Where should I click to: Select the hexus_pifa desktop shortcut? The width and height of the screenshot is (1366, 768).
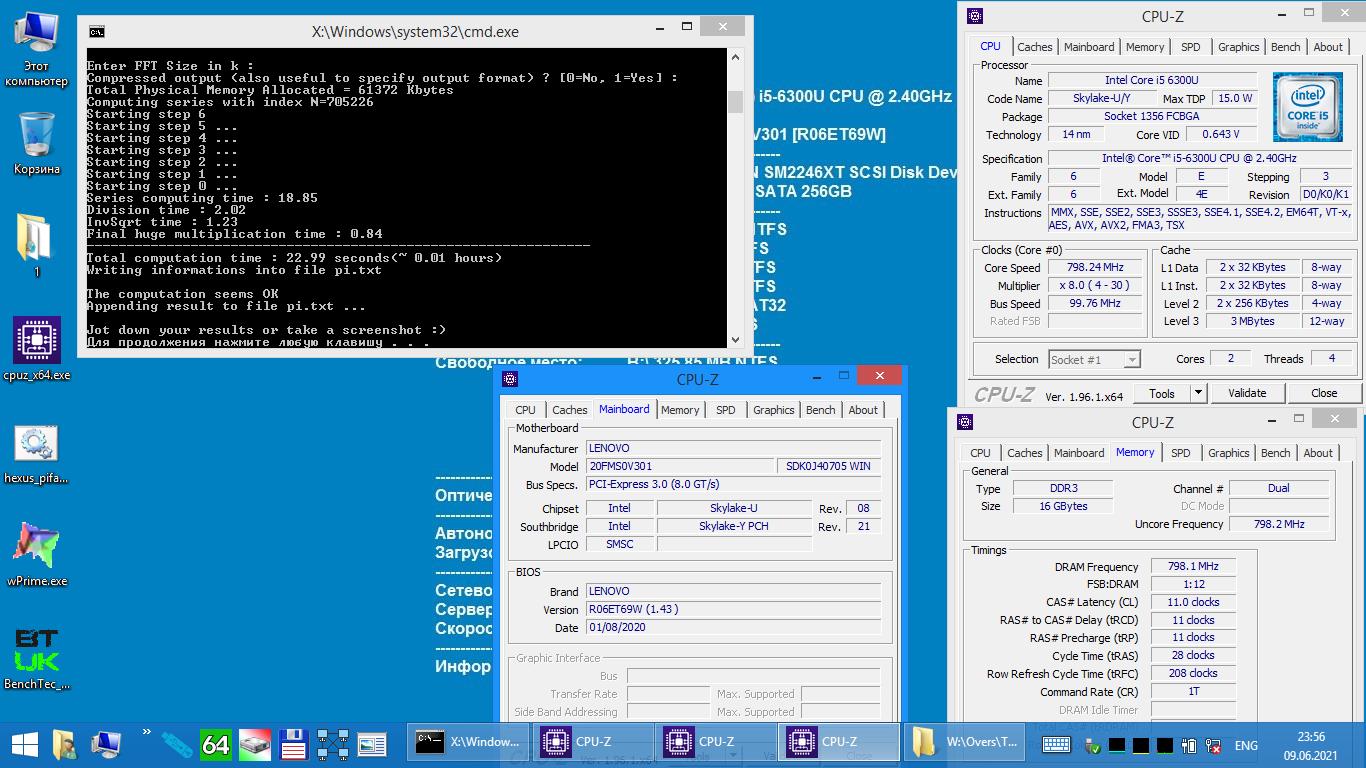pyautogui.click(x=37, y=454)
